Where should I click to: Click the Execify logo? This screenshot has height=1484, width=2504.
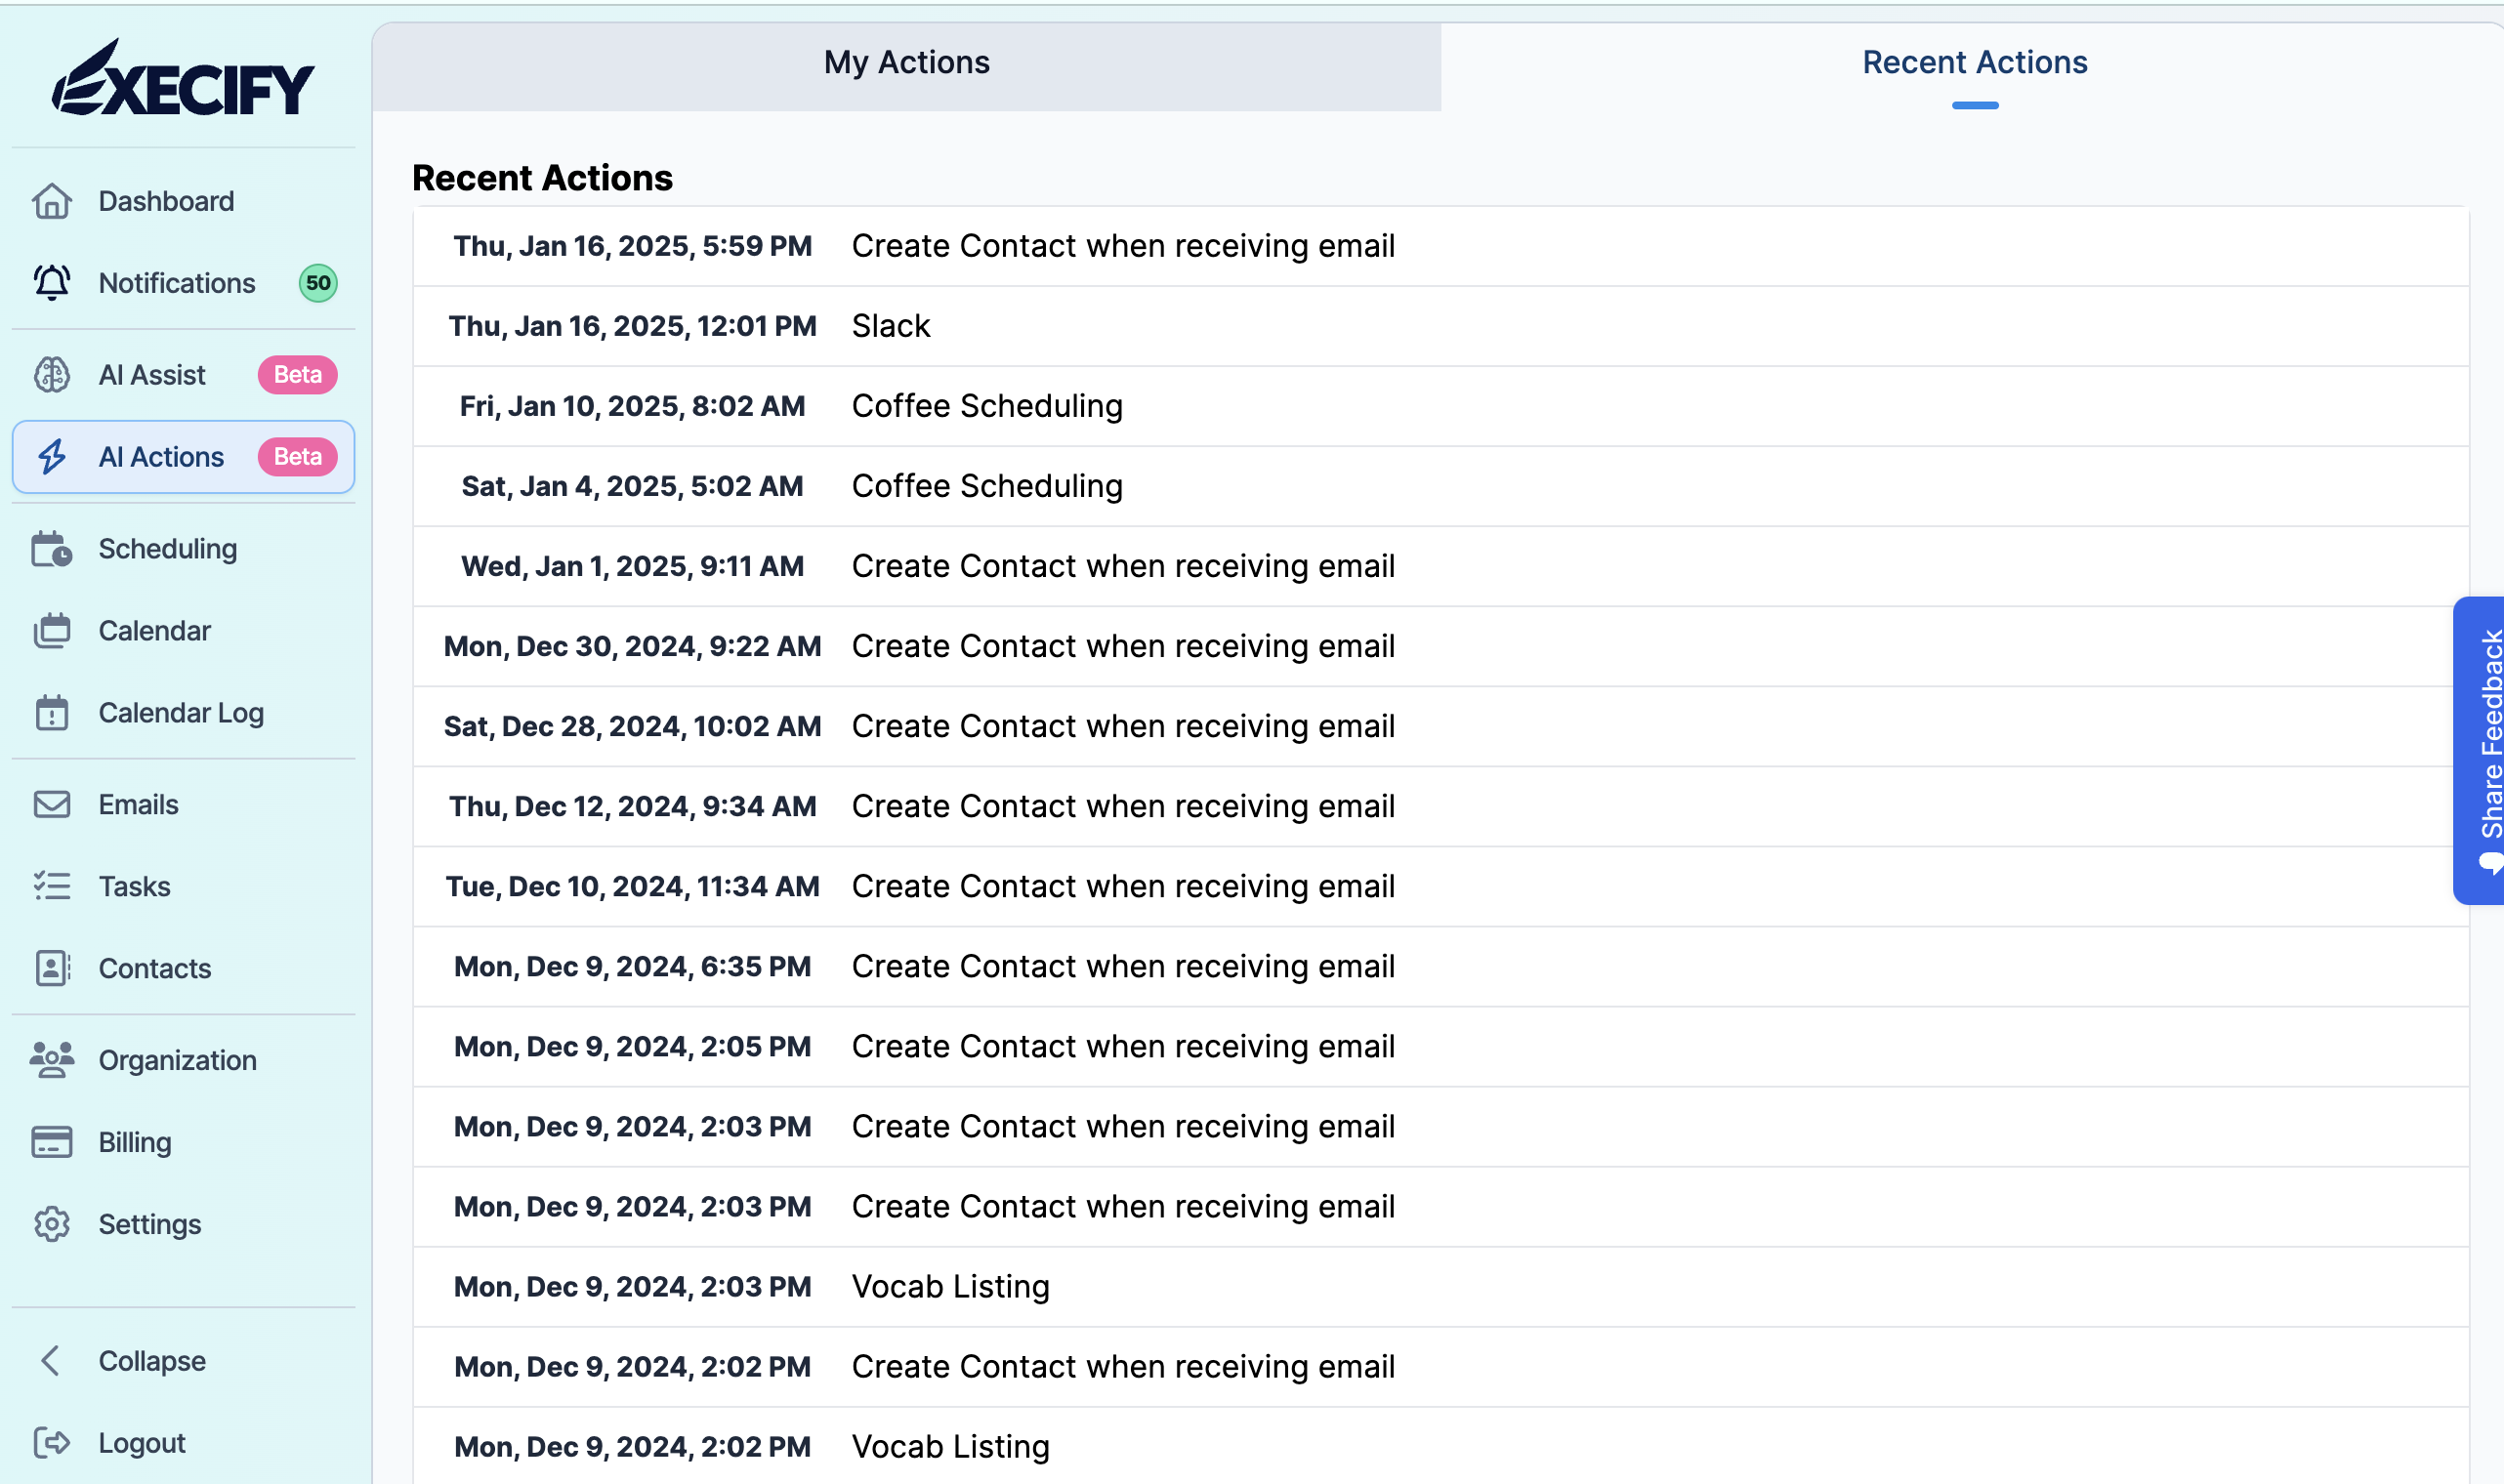(x=183, y=78)
